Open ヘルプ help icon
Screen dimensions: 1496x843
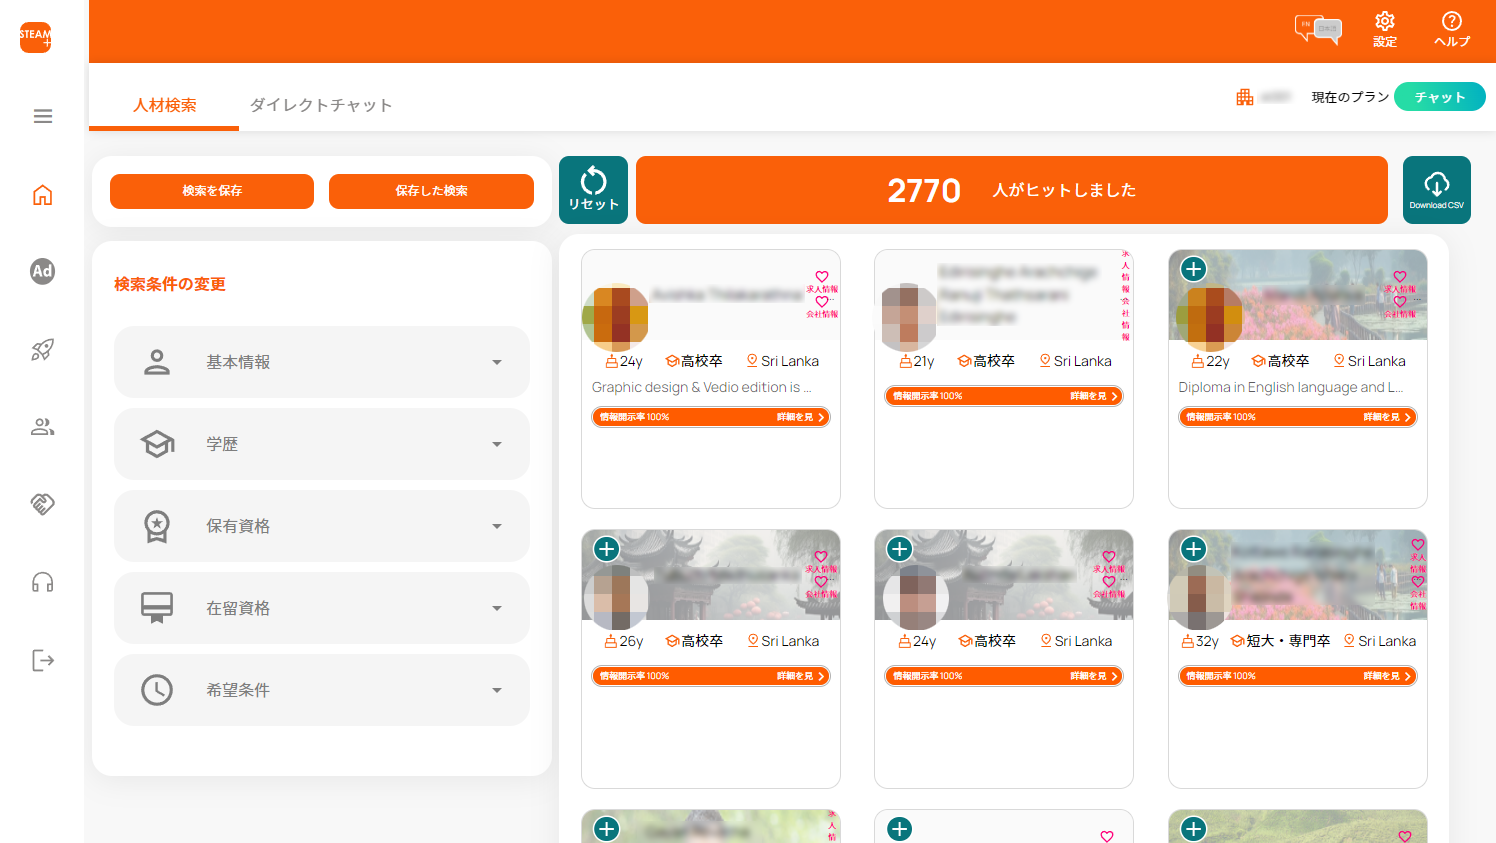(1452, 29)
